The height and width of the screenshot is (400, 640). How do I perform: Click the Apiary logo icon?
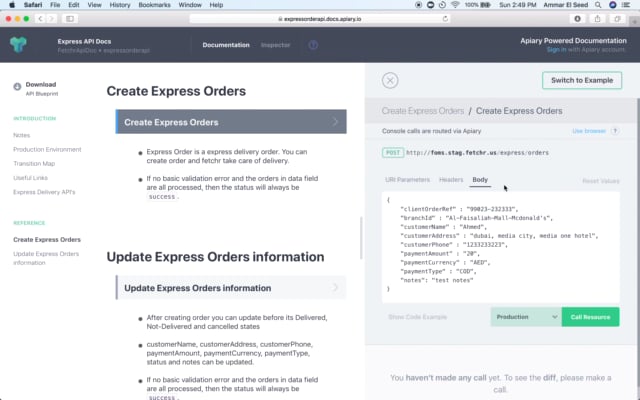pos(18,44)
